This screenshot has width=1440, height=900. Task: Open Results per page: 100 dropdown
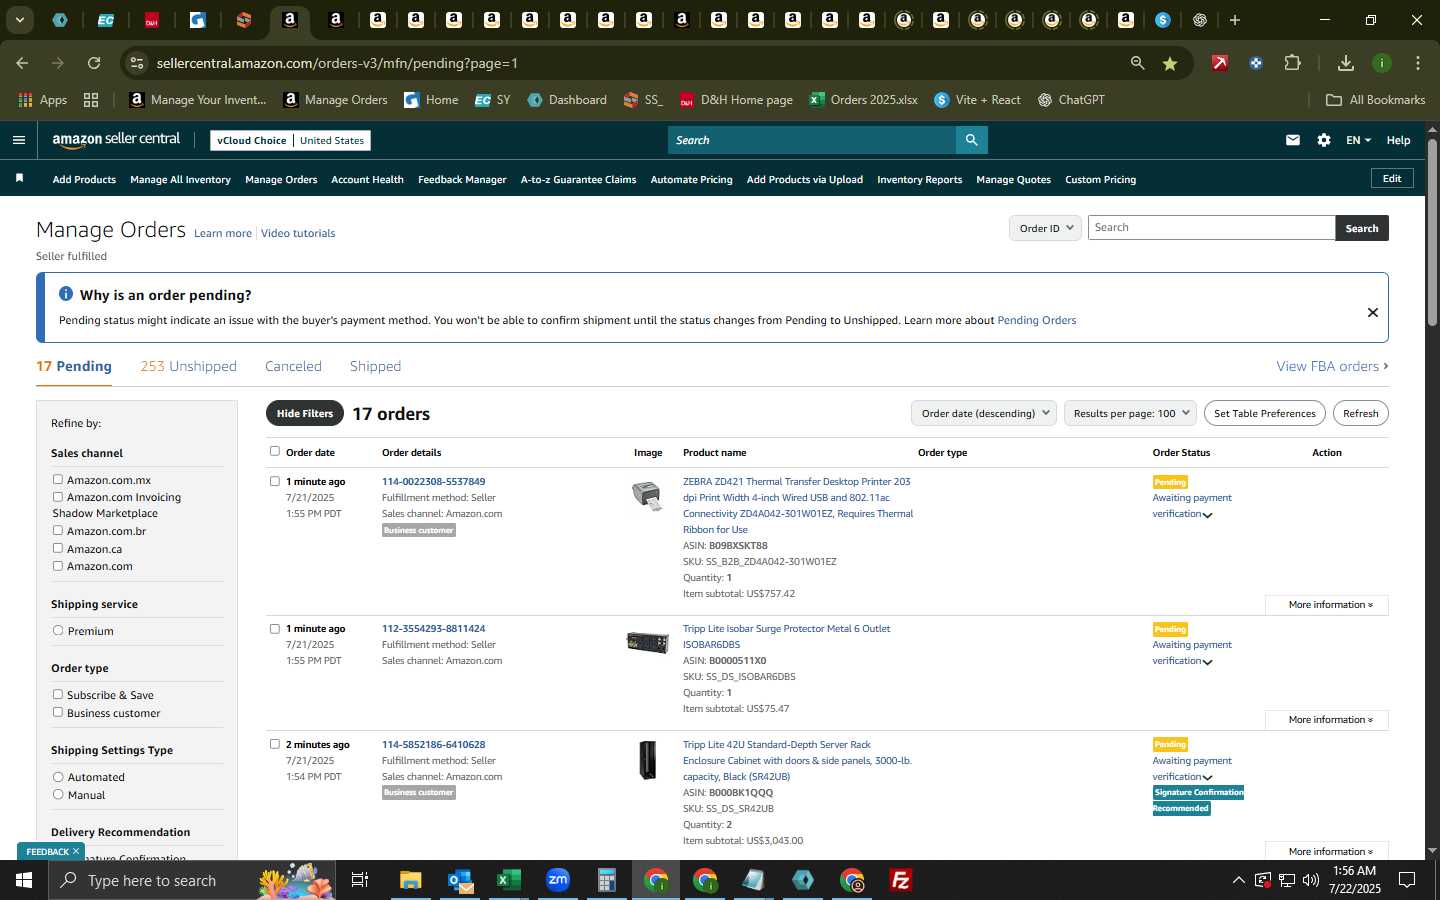(1131, 413)
